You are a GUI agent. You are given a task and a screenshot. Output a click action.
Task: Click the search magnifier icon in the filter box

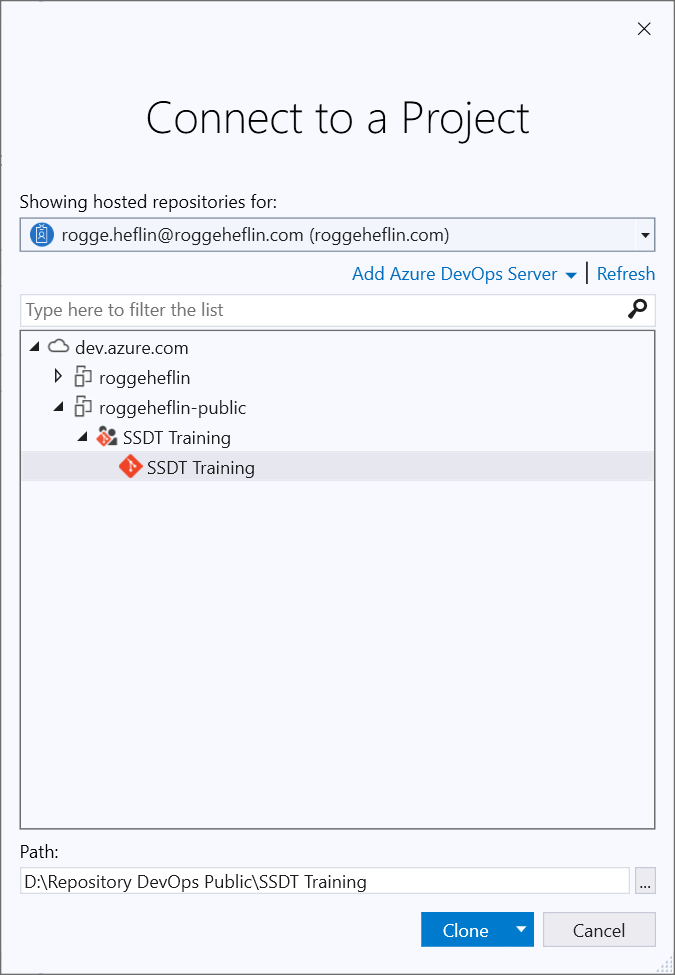(x=637, y=310)
